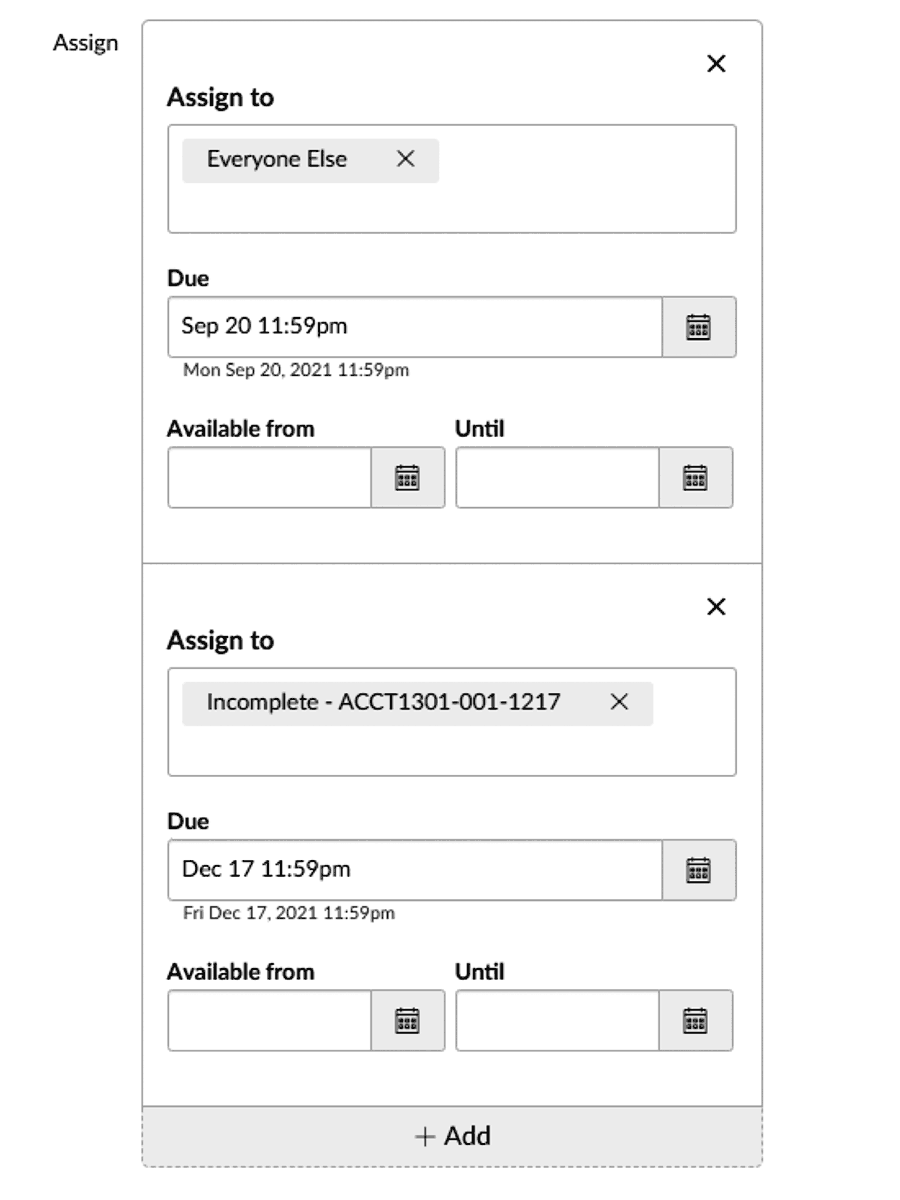Click the Sep 20 11:59pm due field
Image resolution: width=900 pixels, height=1200 pixels.
point(415,327)
